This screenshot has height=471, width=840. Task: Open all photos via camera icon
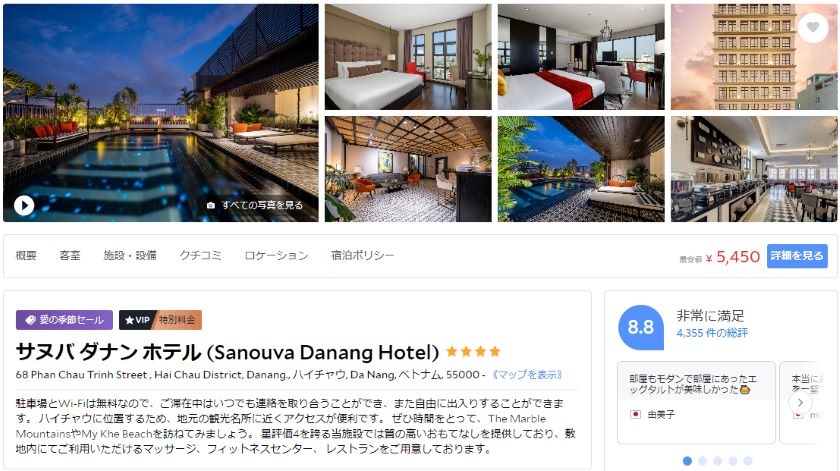[211, 205]
